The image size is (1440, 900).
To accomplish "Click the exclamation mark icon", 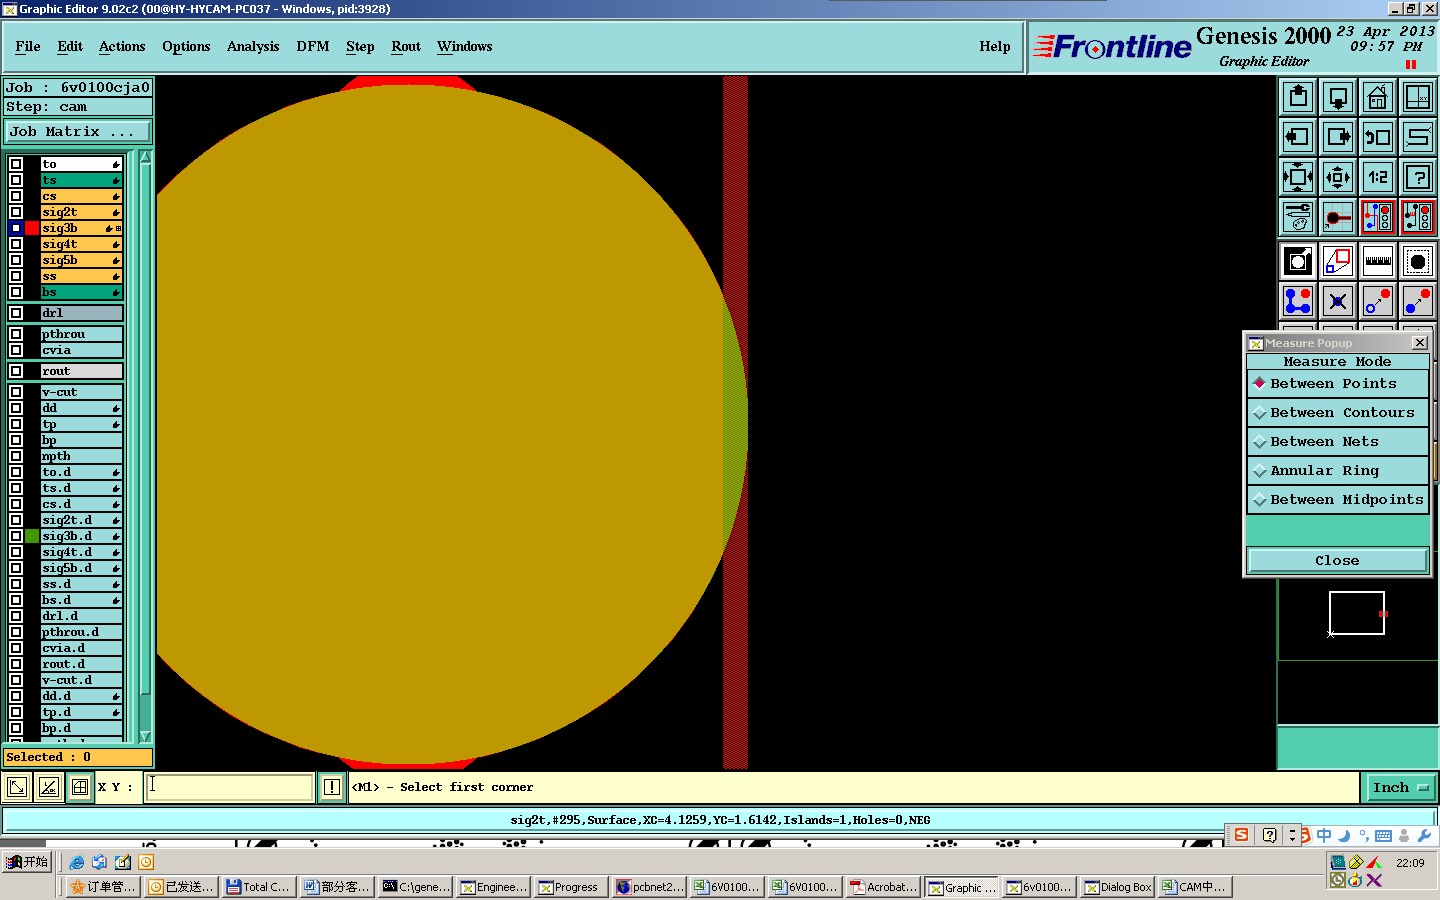I will [332, 787].
